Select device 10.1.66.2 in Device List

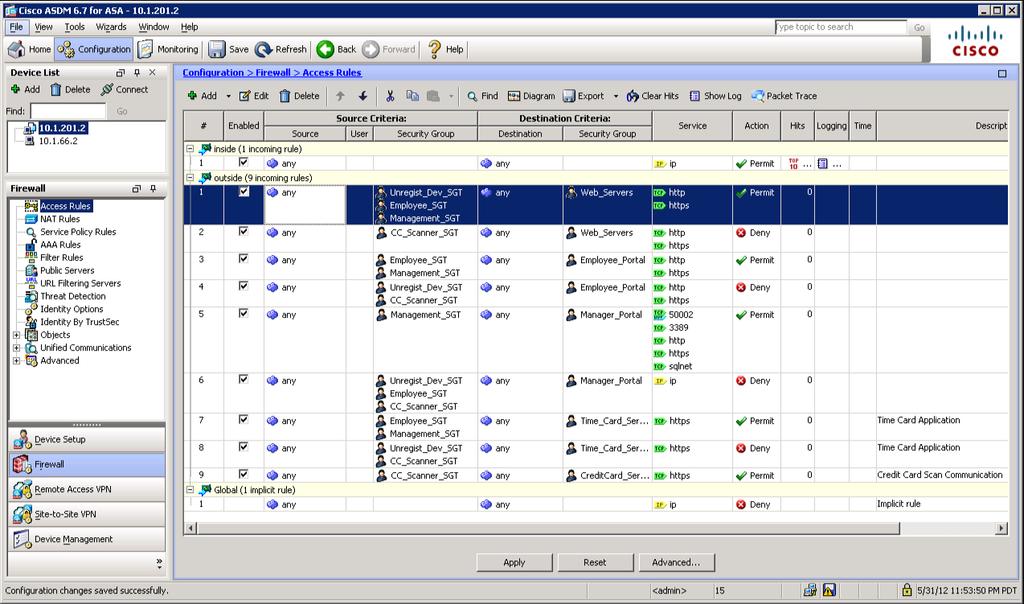pyautogui.click(x=58, y=140)
